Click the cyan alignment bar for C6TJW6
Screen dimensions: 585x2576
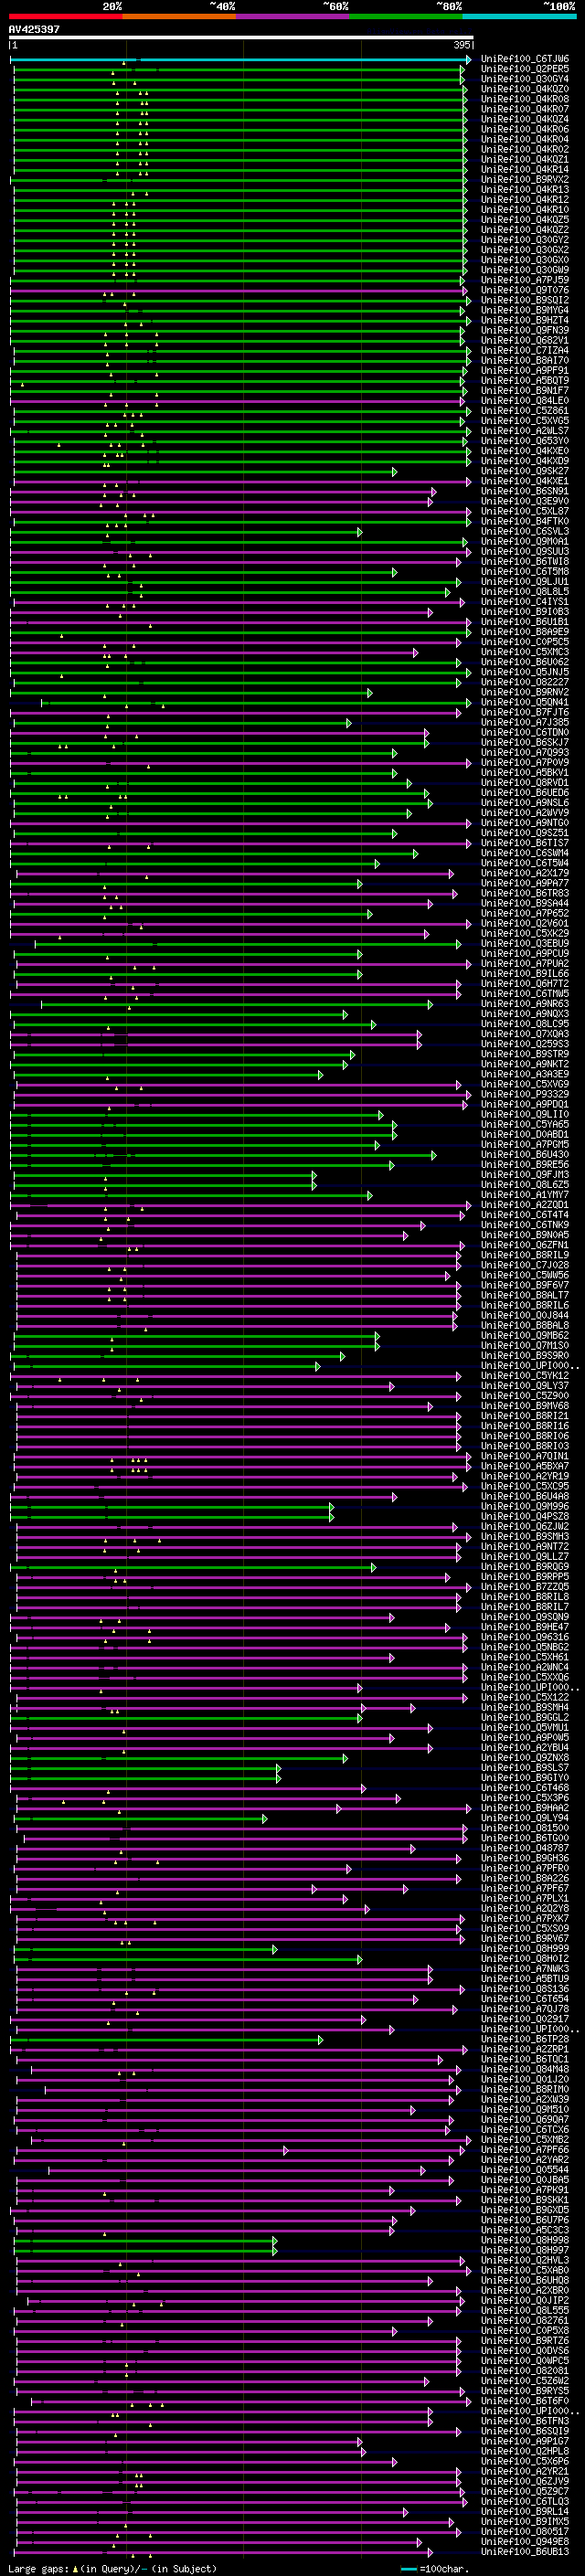(x=240, y=59)
